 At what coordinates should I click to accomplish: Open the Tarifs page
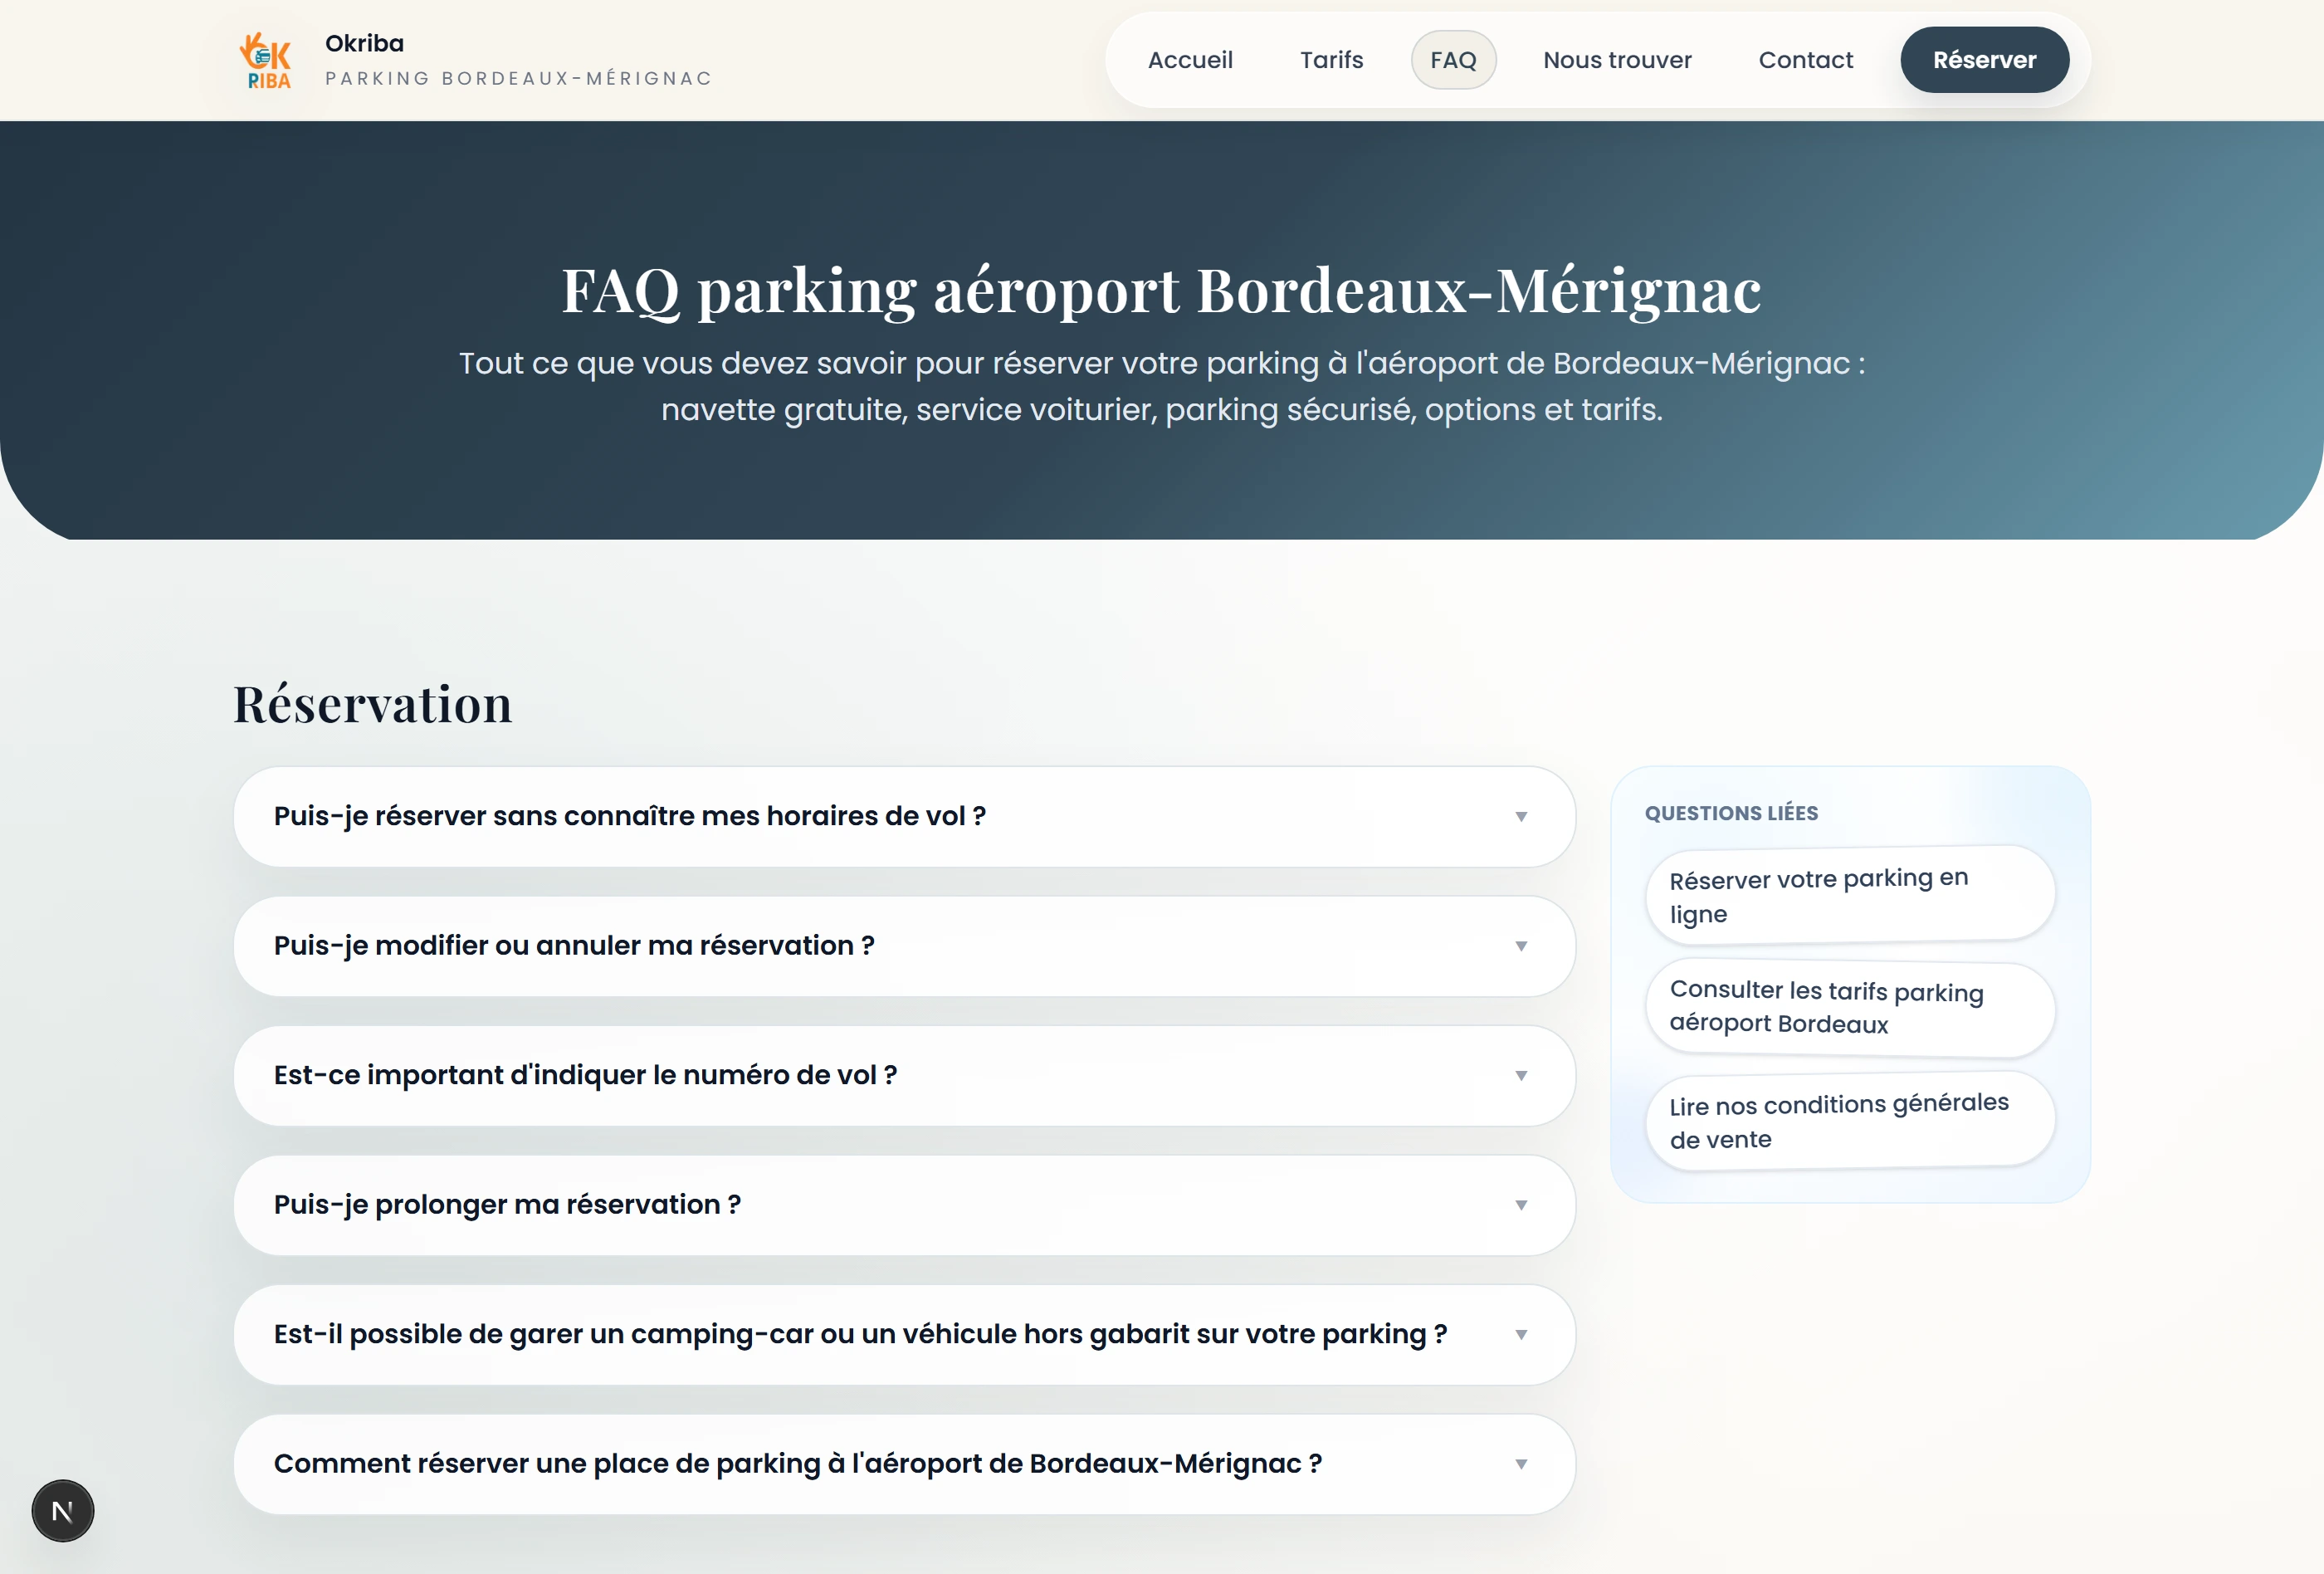[x=1331, y=60]
